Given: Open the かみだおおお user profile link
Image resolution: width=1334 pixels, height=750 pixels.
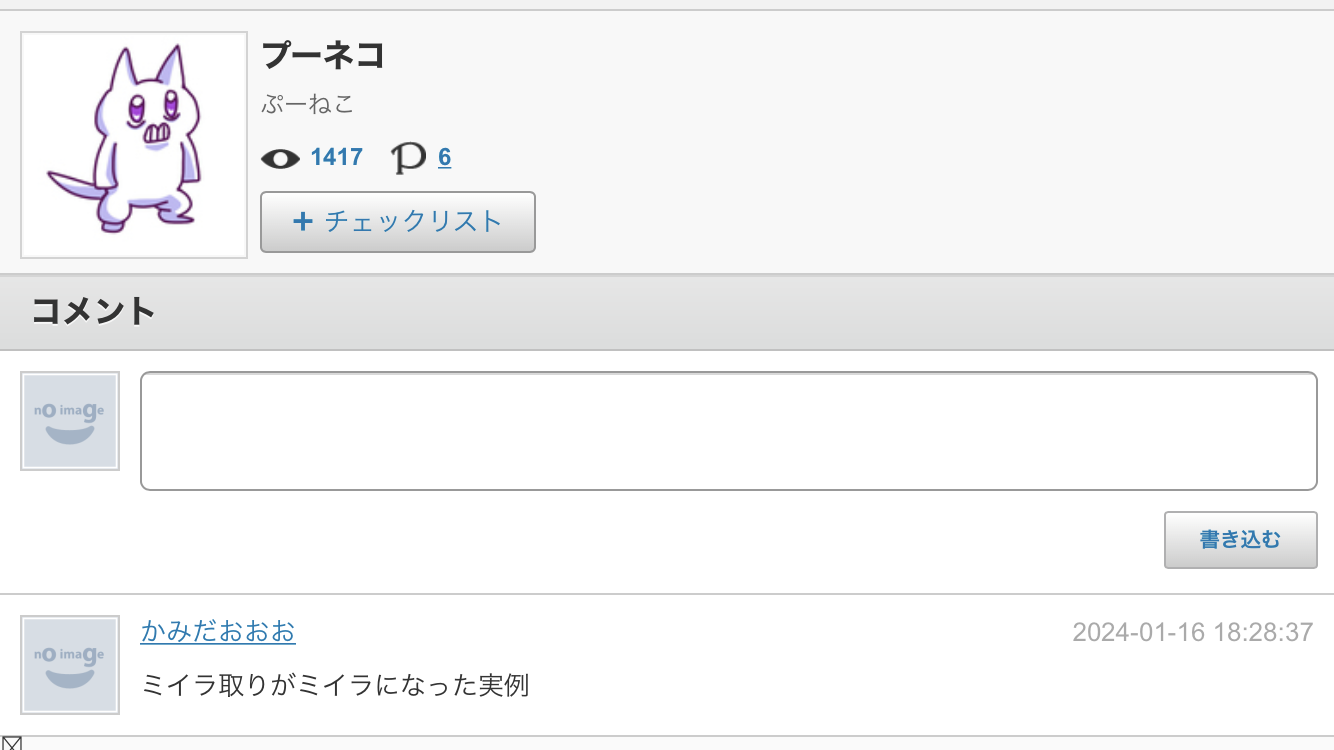Looking at the screenshot, I should tap(218, 632).
